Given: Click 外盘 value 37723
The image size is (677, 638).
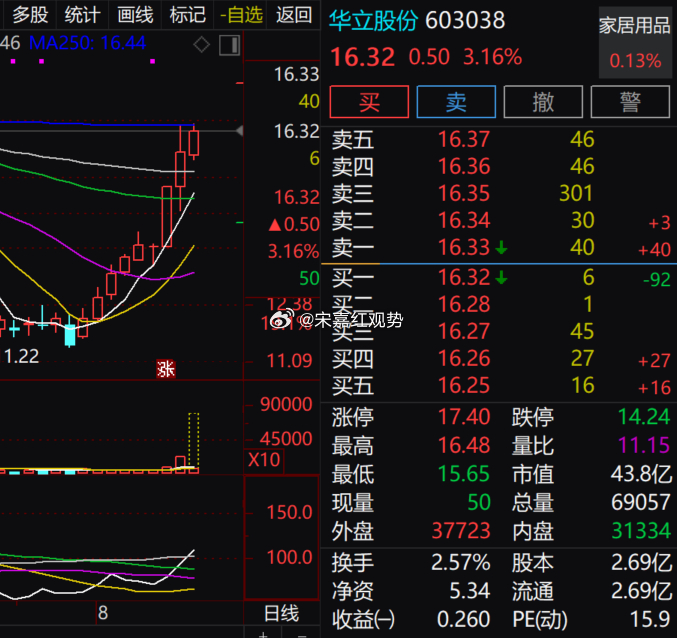Looking at the screenshot, I should (x=461, y=531).
